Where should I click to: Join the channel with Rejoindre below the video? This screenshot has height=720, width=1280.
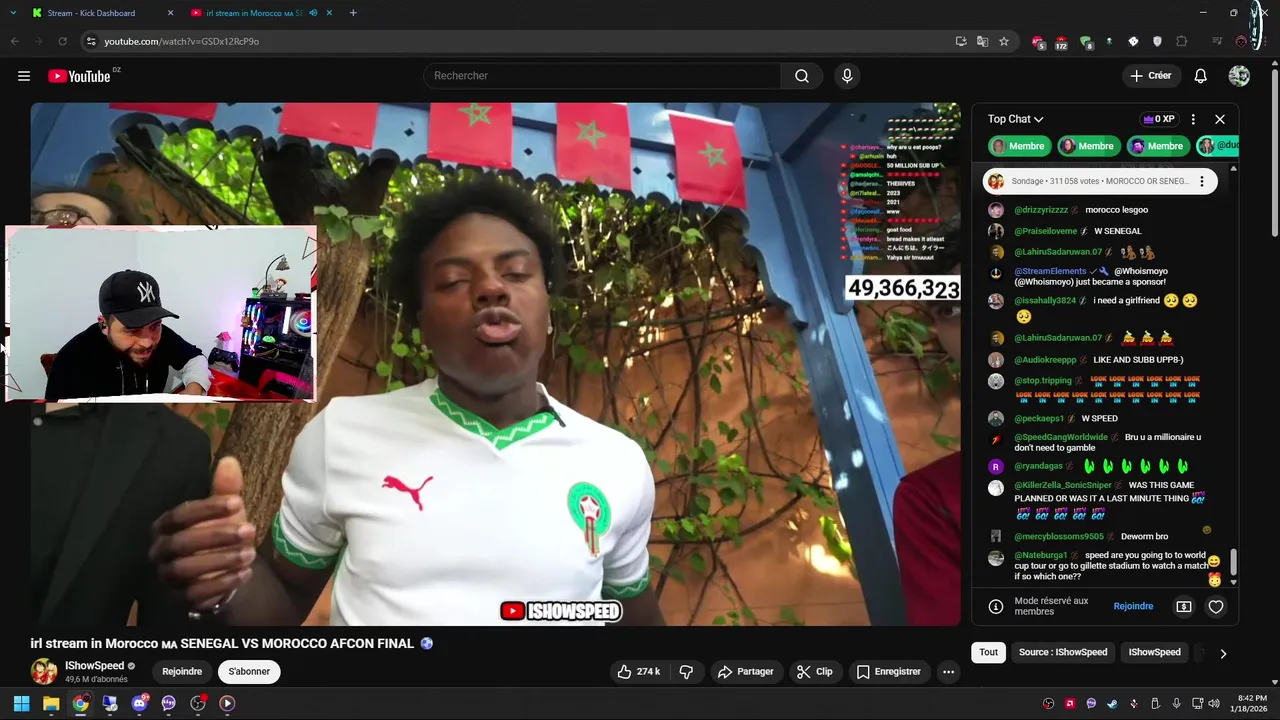coord(182,672)
